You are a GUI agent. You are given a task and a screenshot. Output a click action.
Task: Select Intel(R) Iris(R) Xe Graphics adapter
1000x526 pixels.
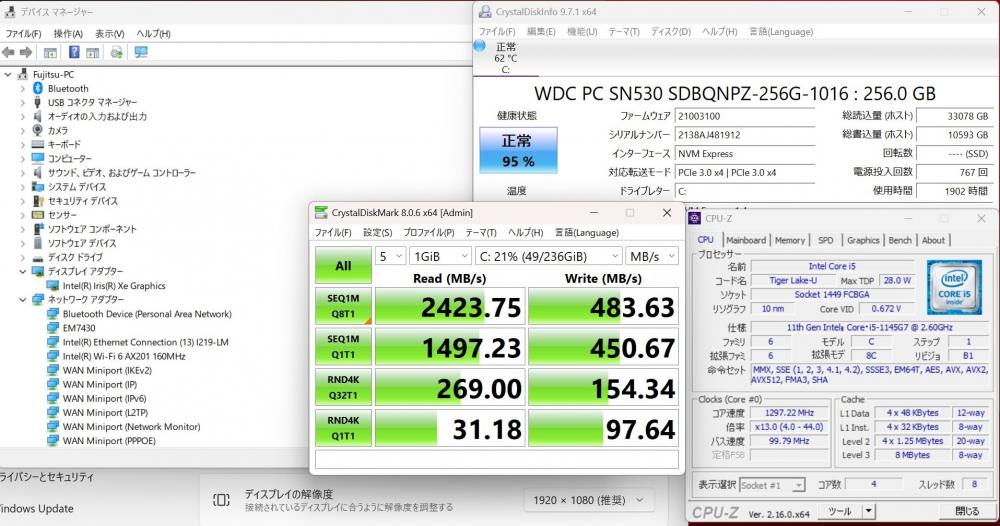coord(114,286)
